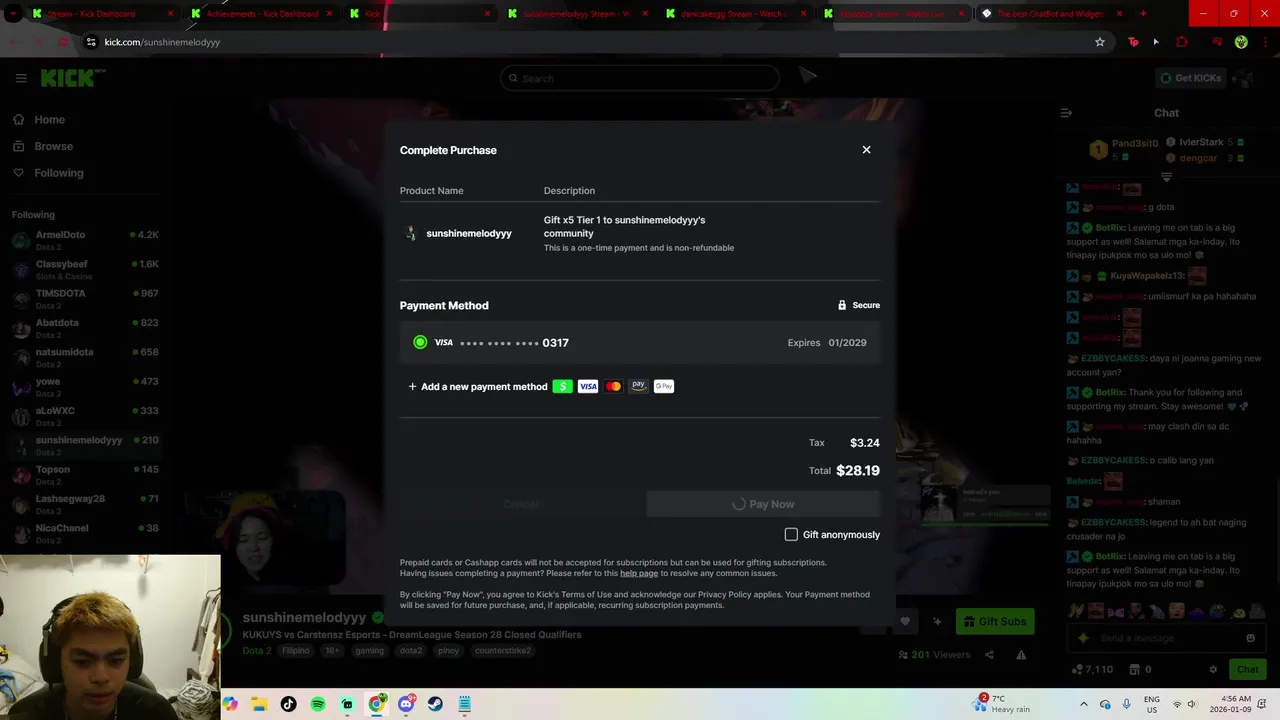Open a new browser tab
This screenshot has height=720, width=1280.
pyautogui.click(x=1143, y=14)
